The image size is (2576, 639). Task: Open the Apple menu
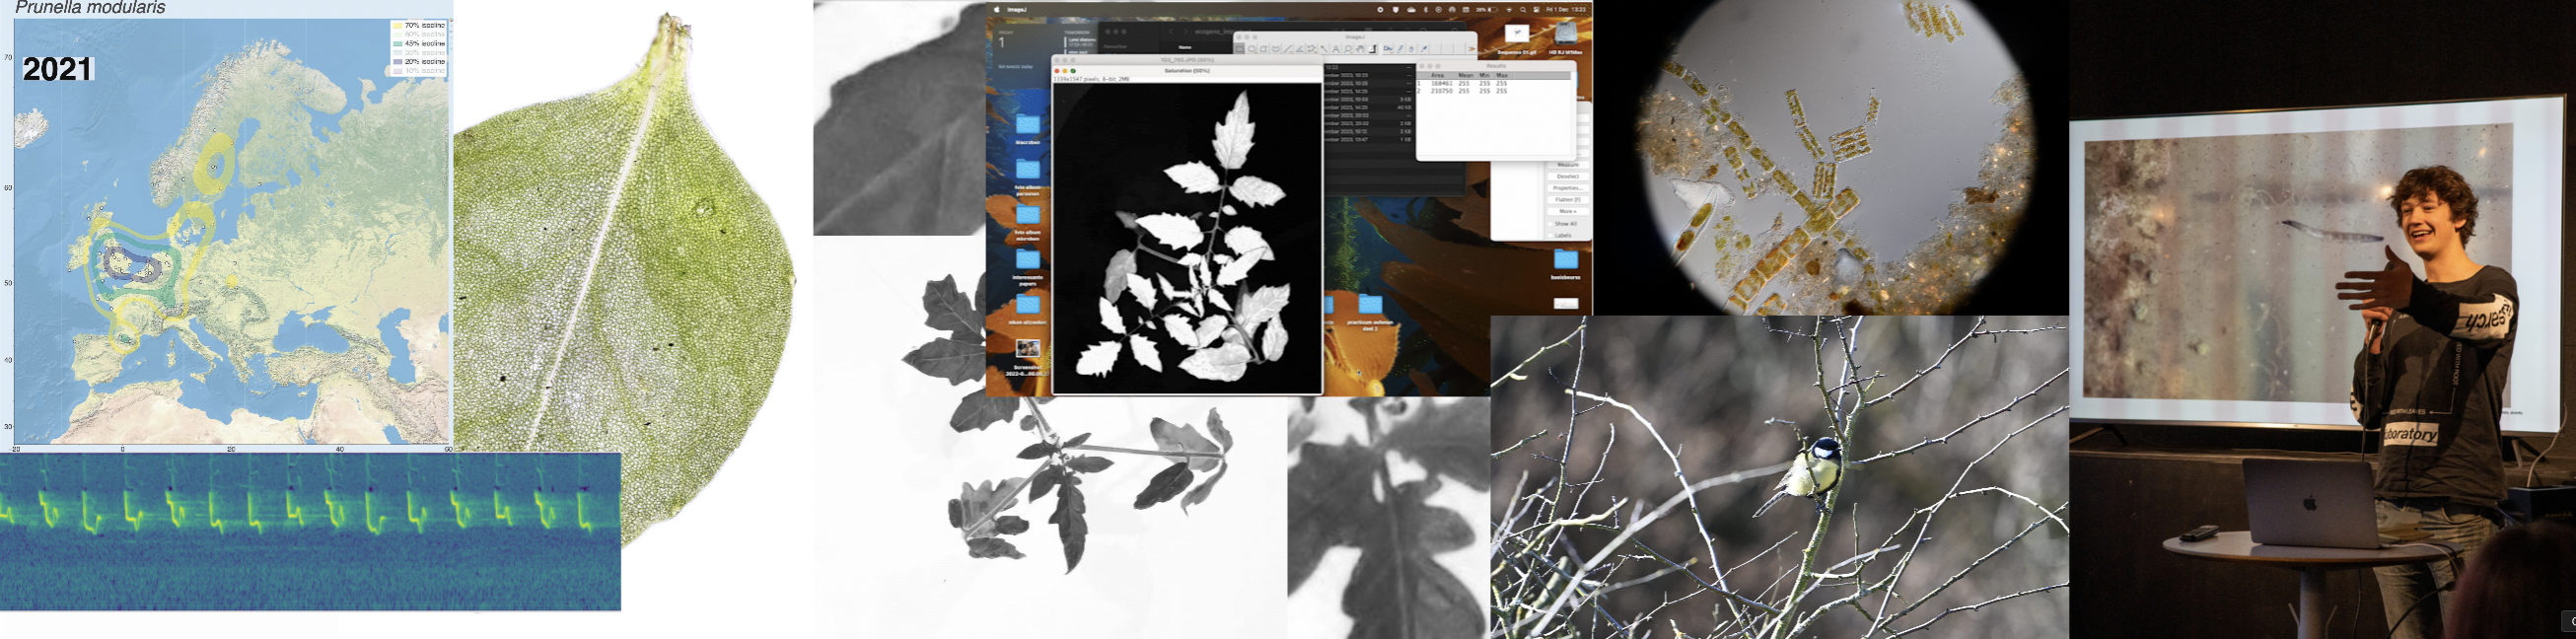tap(997, 9)
